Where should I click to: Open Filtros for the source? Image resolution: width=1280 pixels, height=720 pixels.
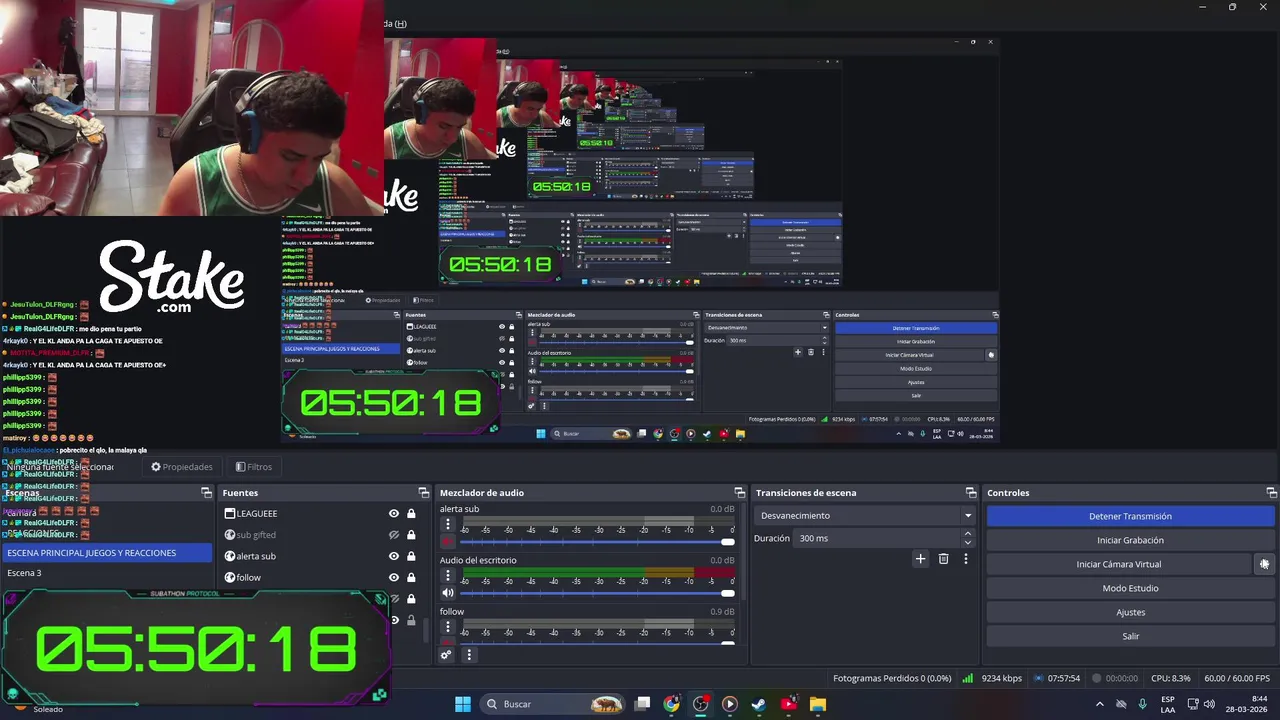click(253, 467)
